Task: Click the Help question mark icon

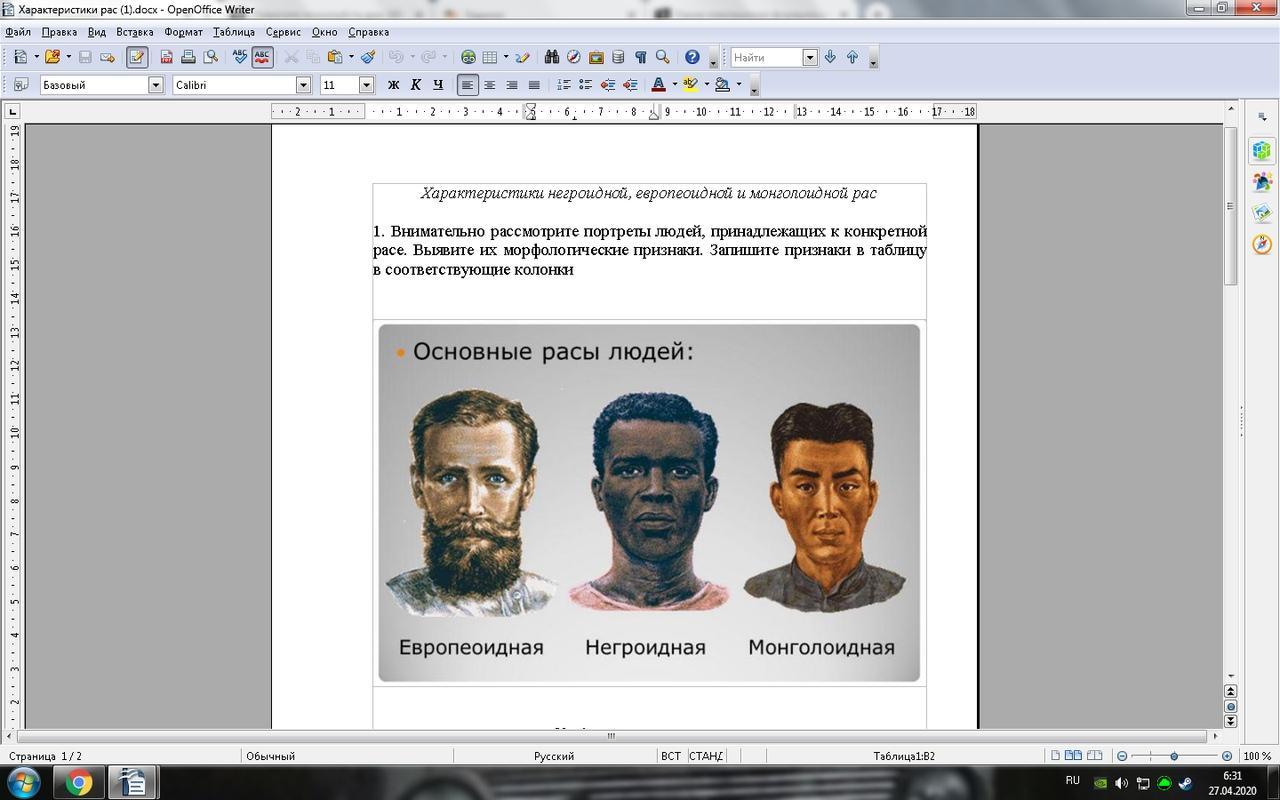Action: (x=692, y=57)
